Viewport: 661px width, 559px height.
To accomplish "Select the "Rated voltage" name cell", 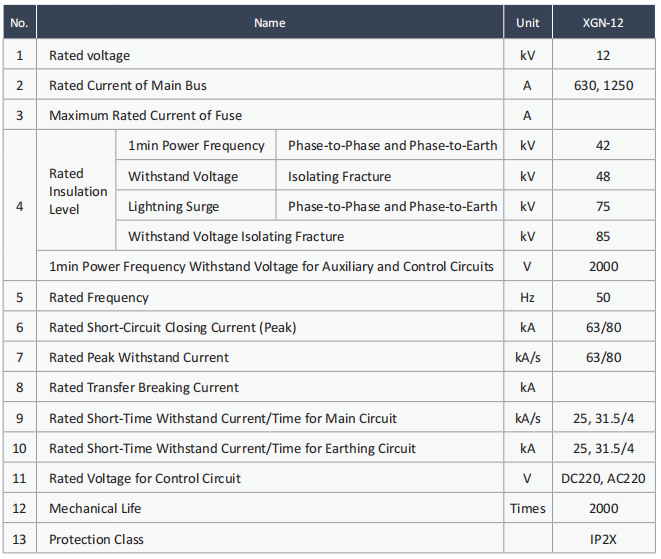I will (x=89, y=55).
